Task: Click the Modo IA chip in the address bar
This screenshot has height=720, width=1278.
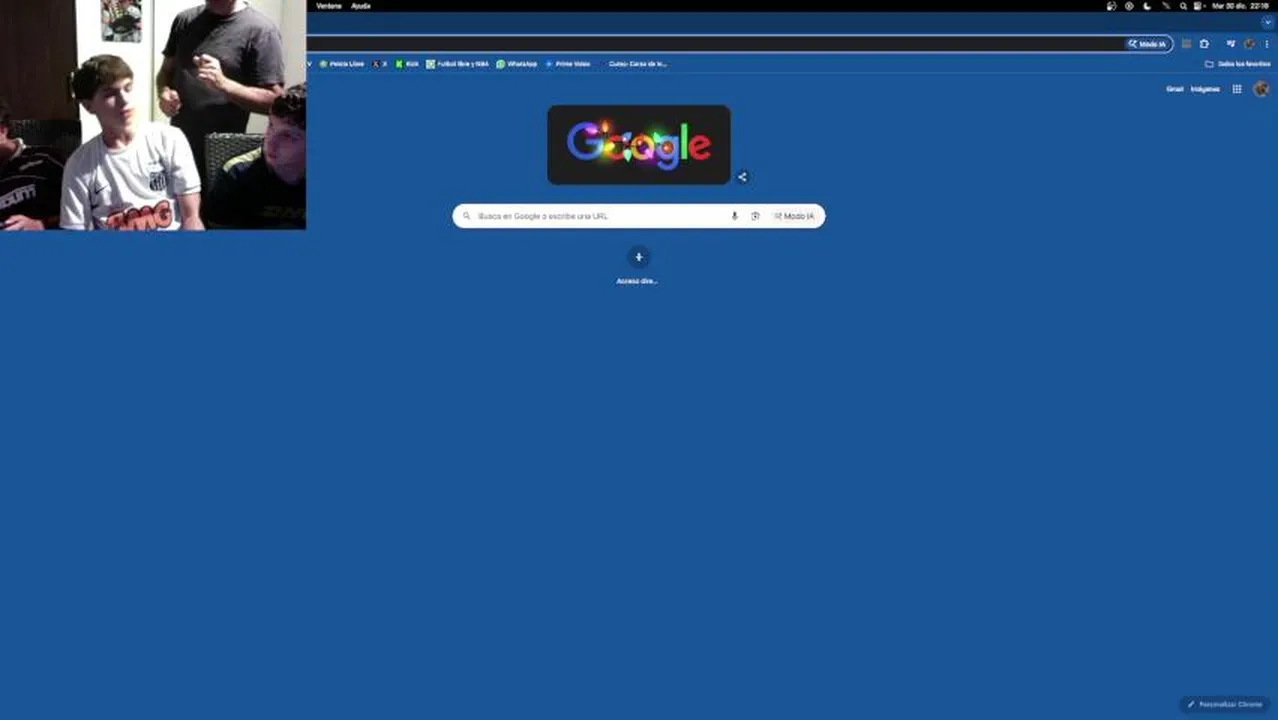Action: [1147, 44]
